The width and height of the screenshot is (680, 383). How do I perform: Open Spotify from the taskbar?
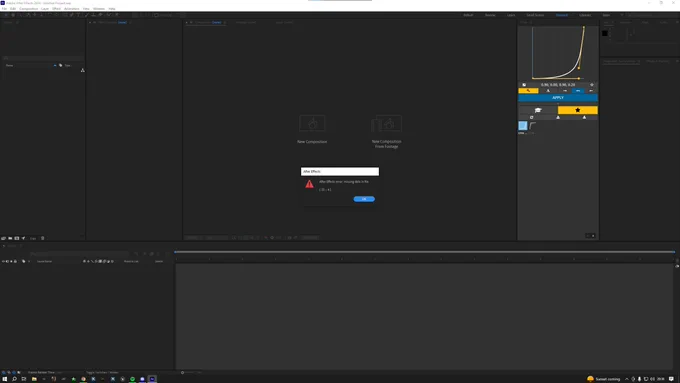pyautogui.click(x=132, y=379)
